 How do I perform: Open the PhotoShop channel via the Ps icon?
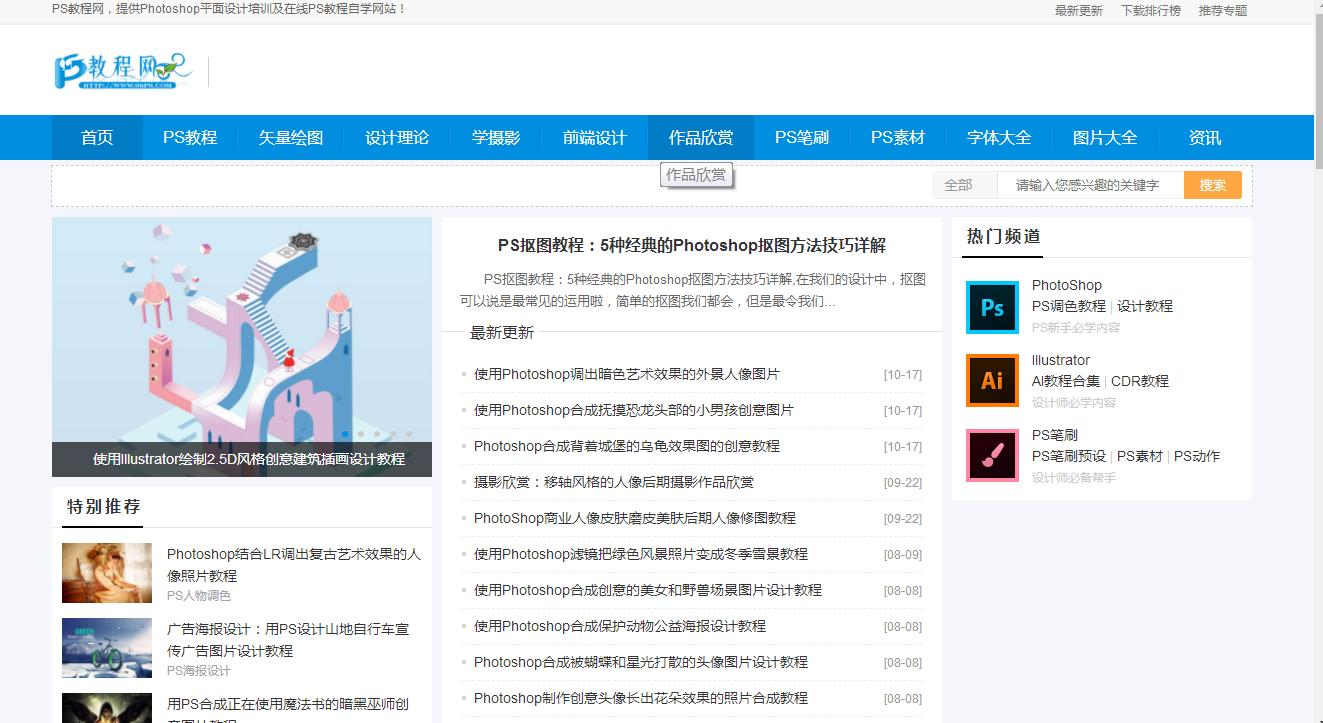click(x=992, y=306)
